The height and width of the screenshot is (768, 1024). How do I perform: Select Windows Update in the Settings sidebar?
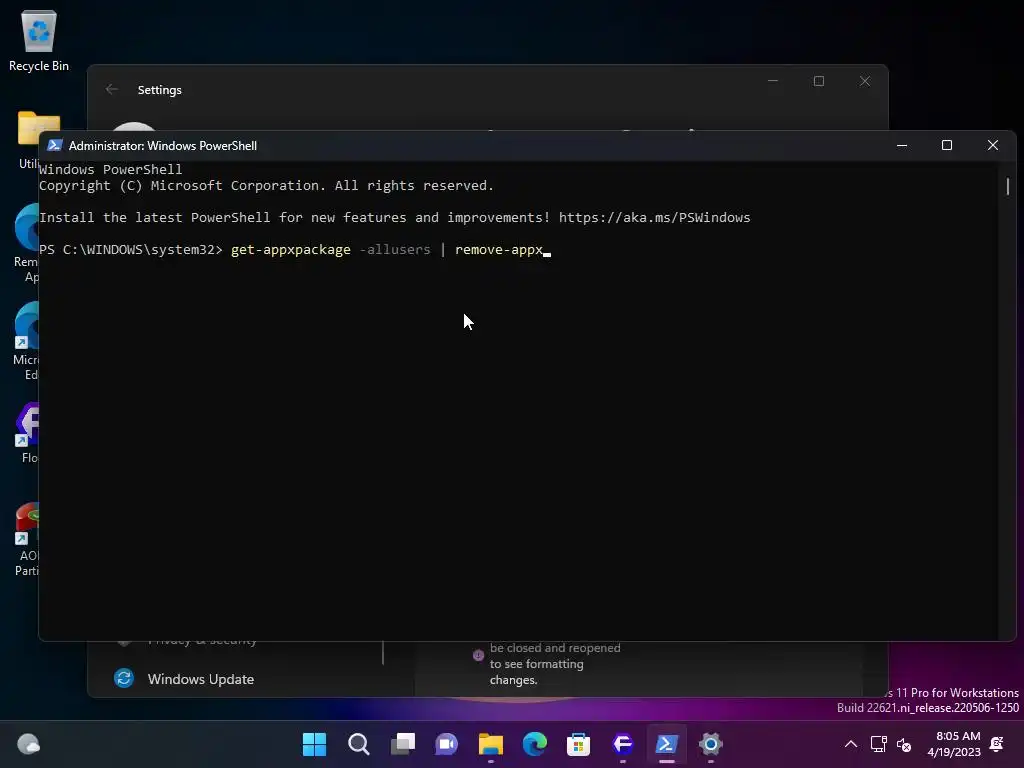point(200,679)
